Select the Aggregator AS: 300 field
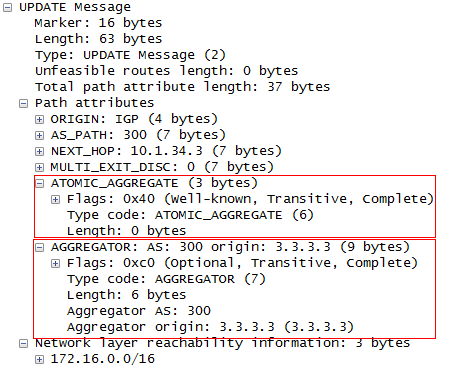Screen dimensions: 465x367 (139, 311)
